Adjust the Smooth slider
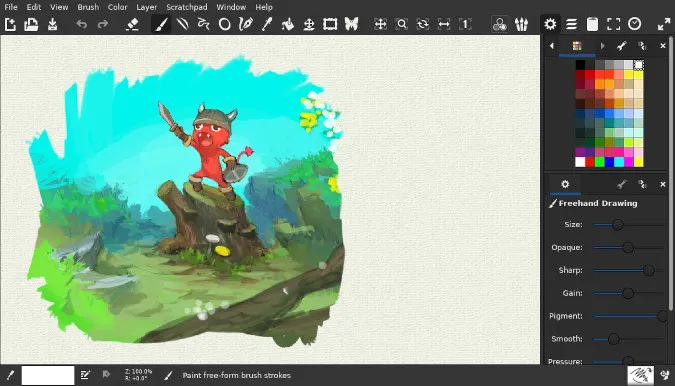 pos(628,339)
